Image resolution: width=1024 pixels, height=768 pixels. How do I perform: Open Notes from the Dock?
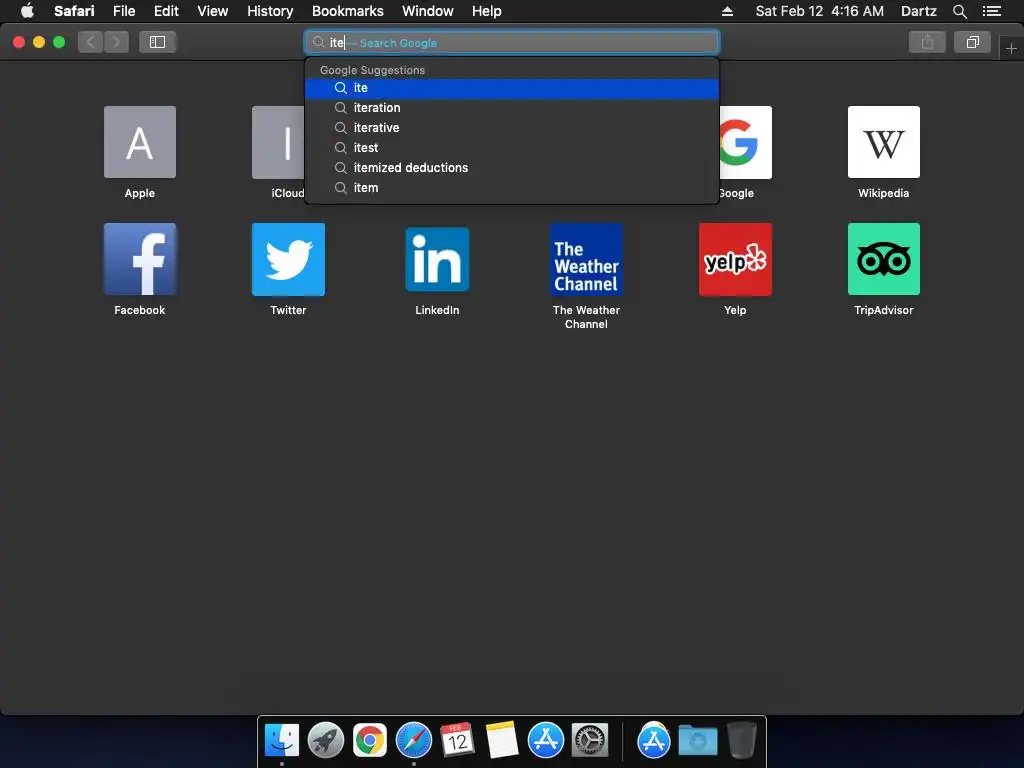pos(502,741)
